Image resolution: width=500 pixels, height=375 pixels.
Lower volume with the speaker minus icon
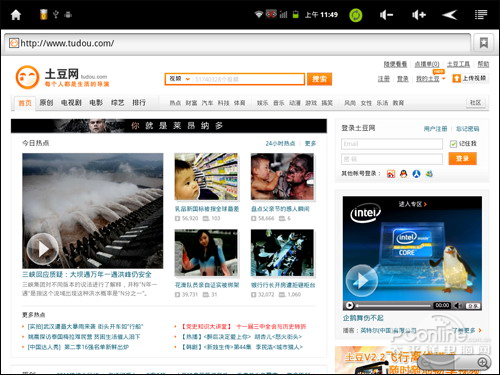tap(386, 15)
